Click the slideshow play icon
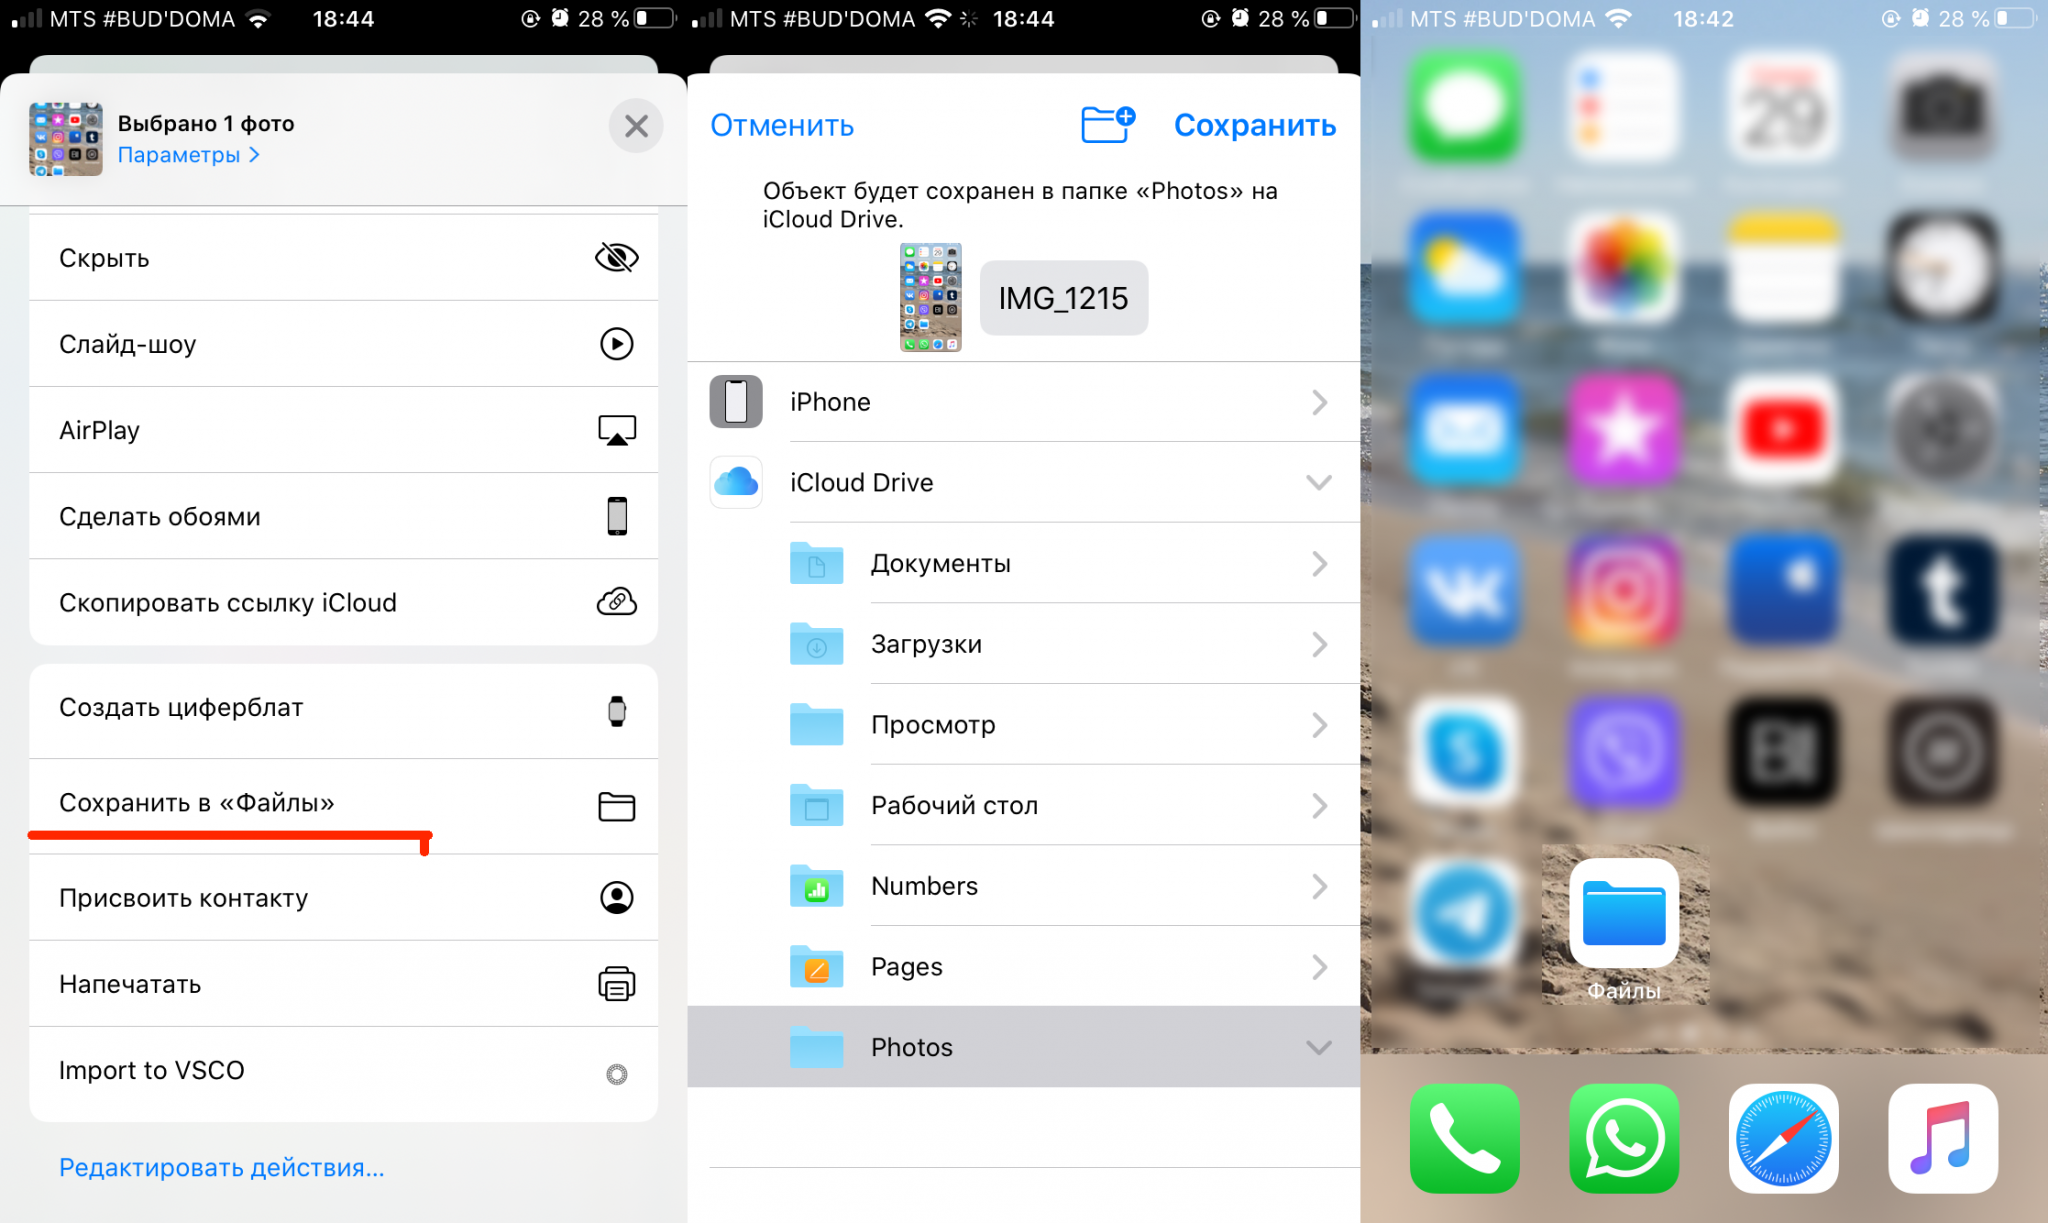The image size is (2048, 1223). click(x=616, y=342)
